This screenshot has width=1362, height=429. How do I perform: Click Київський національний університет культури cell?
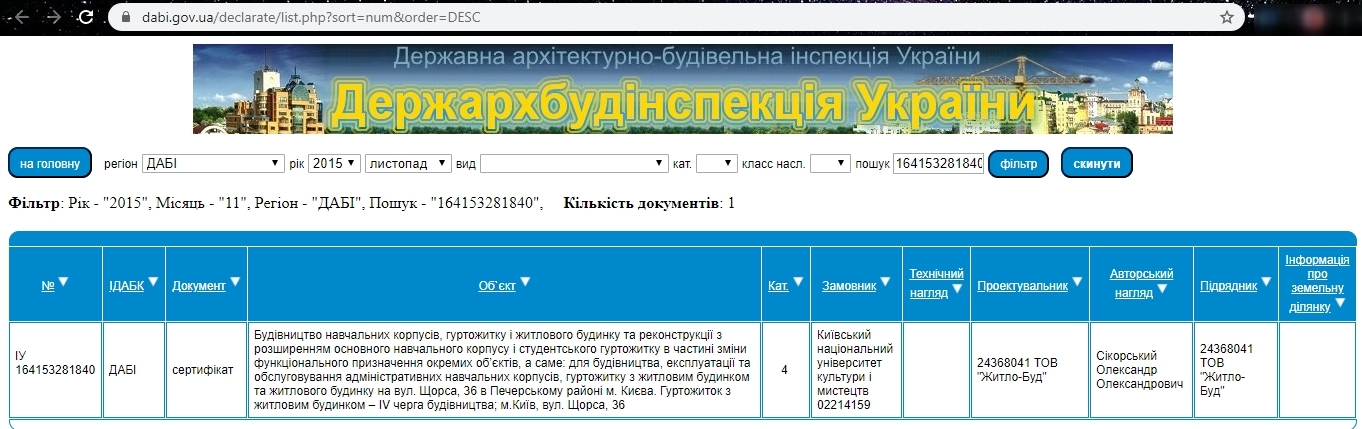tap(857, 369)
